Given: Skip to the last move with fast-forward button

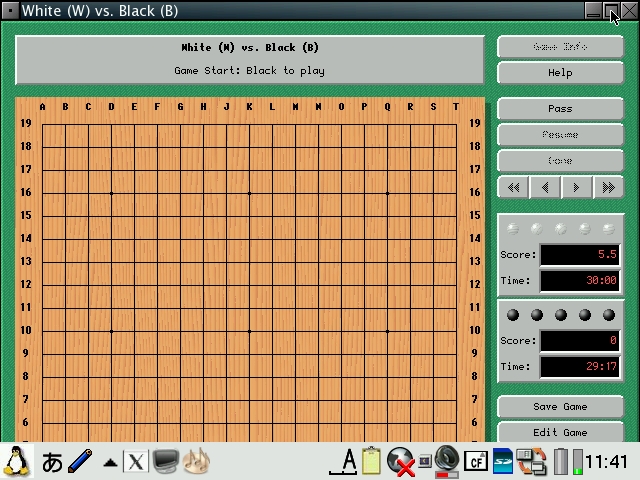Looking at the screenshot, I should [607, 187].
